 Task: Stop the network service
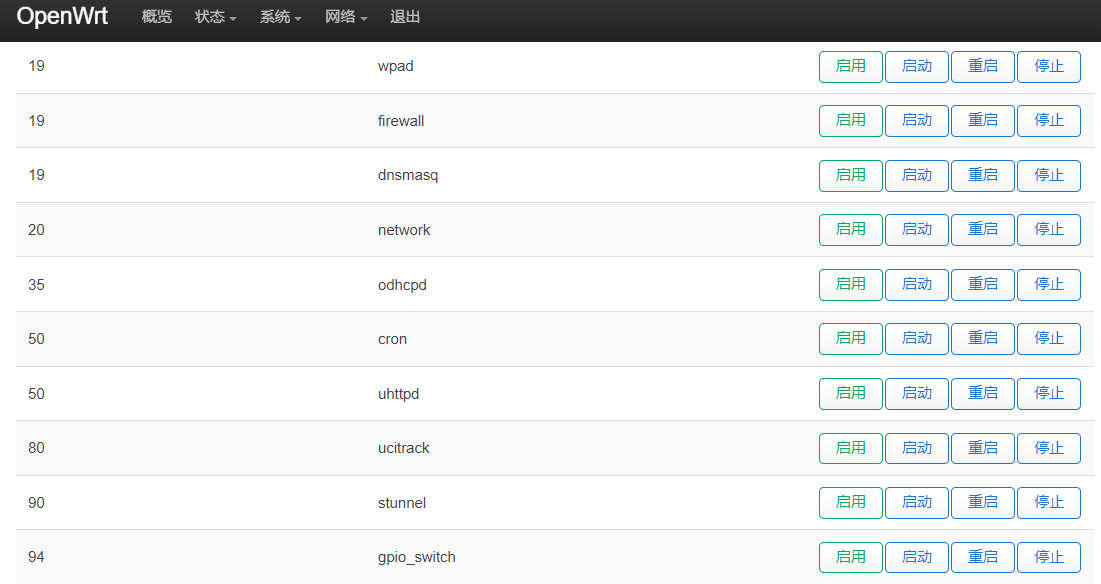1048,230
